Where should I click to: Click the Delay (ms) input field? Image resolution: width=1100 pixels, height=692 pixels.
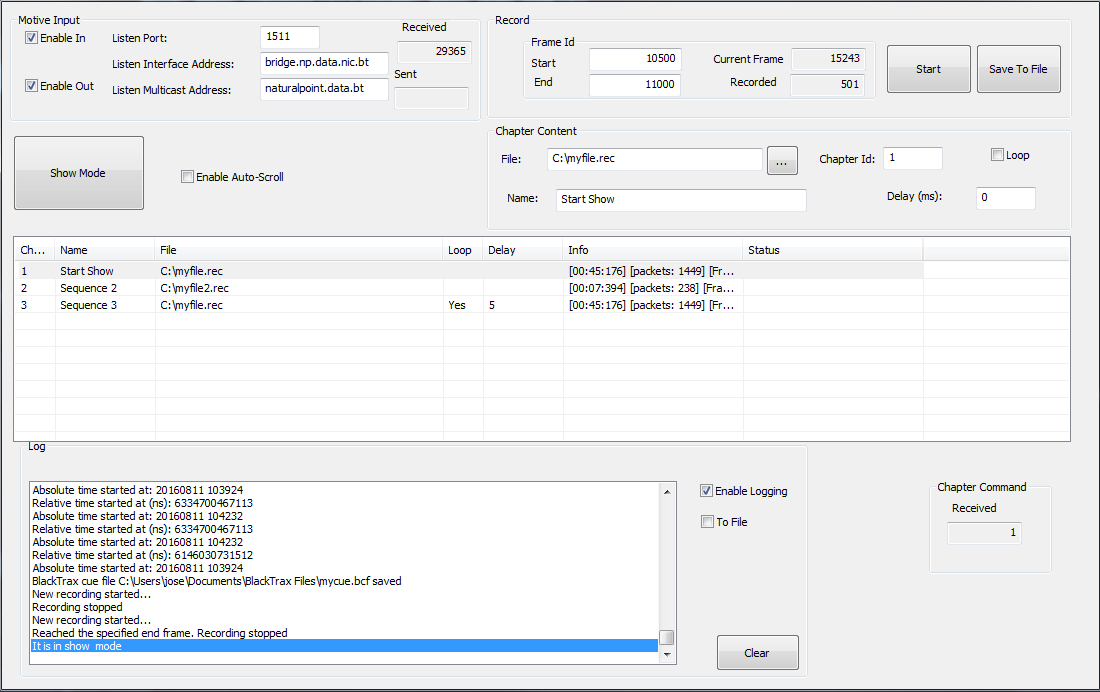(1005, 198)
